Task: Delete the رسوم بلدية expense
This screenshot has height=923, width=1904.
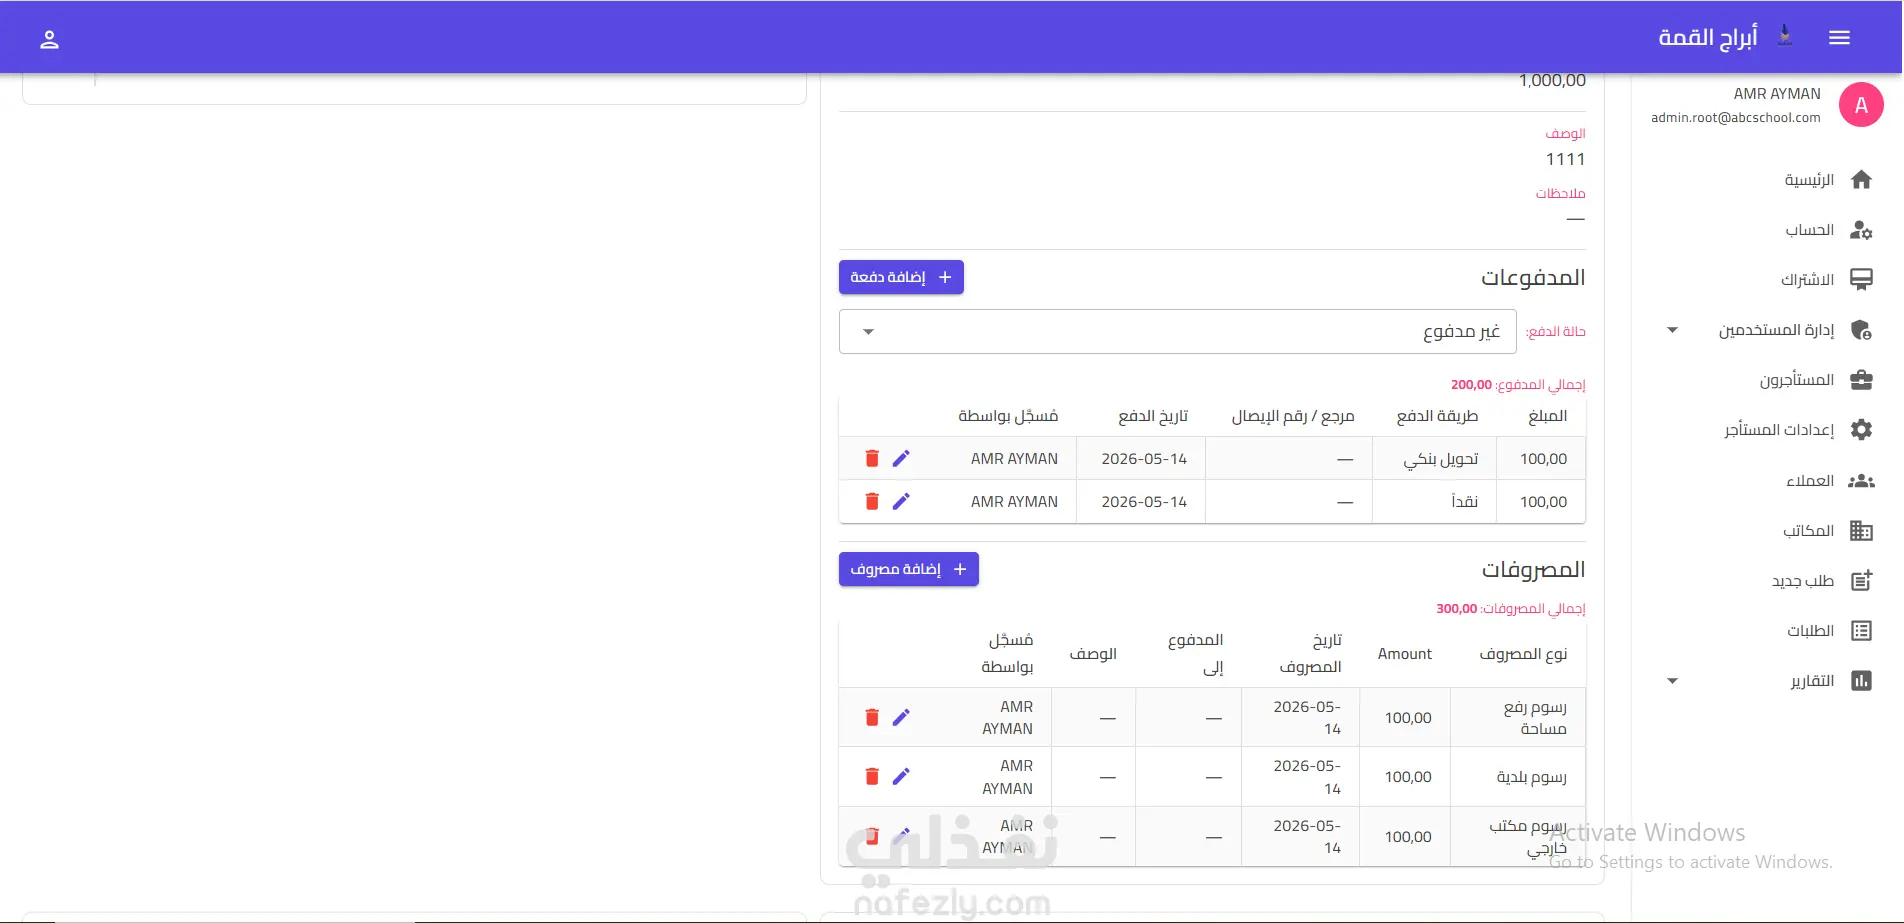Action: click(872, 776)
